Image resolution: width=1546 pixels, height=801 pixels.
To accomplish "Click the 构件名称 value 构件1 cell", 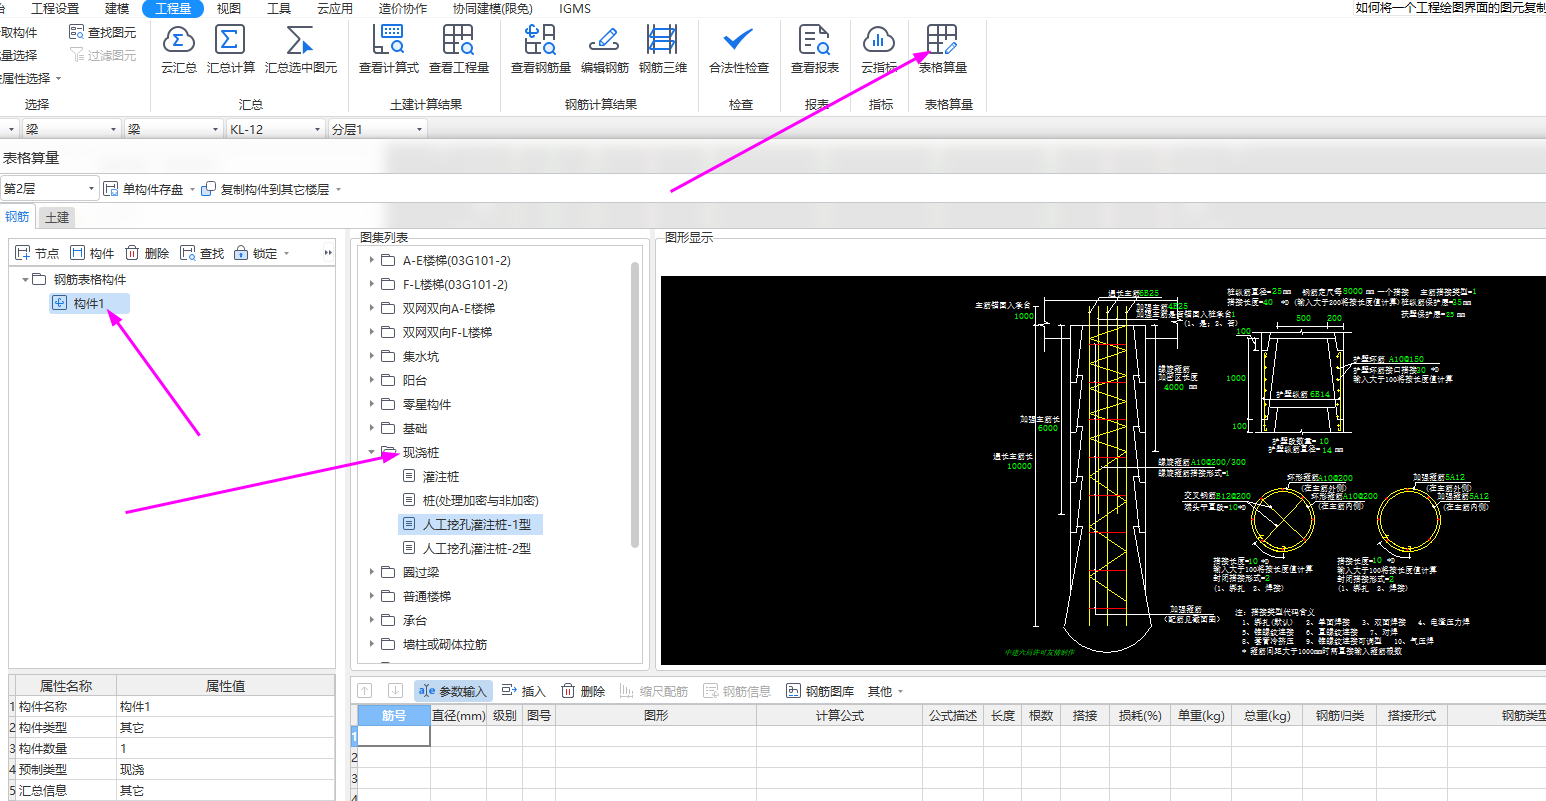I will click(x=225, y=707).
